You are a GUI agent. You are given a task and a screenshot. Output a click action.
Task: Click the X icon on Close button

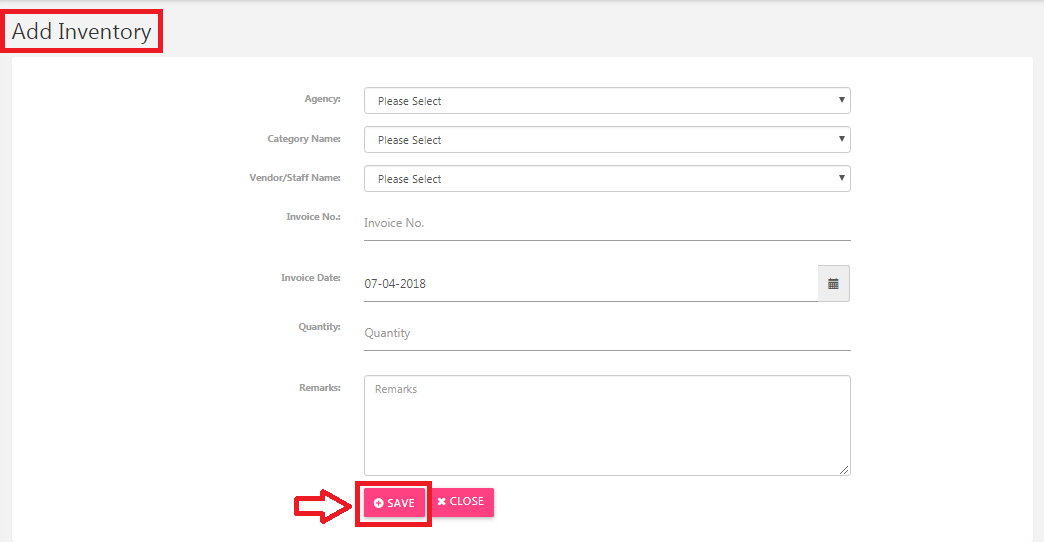(441, 501)
